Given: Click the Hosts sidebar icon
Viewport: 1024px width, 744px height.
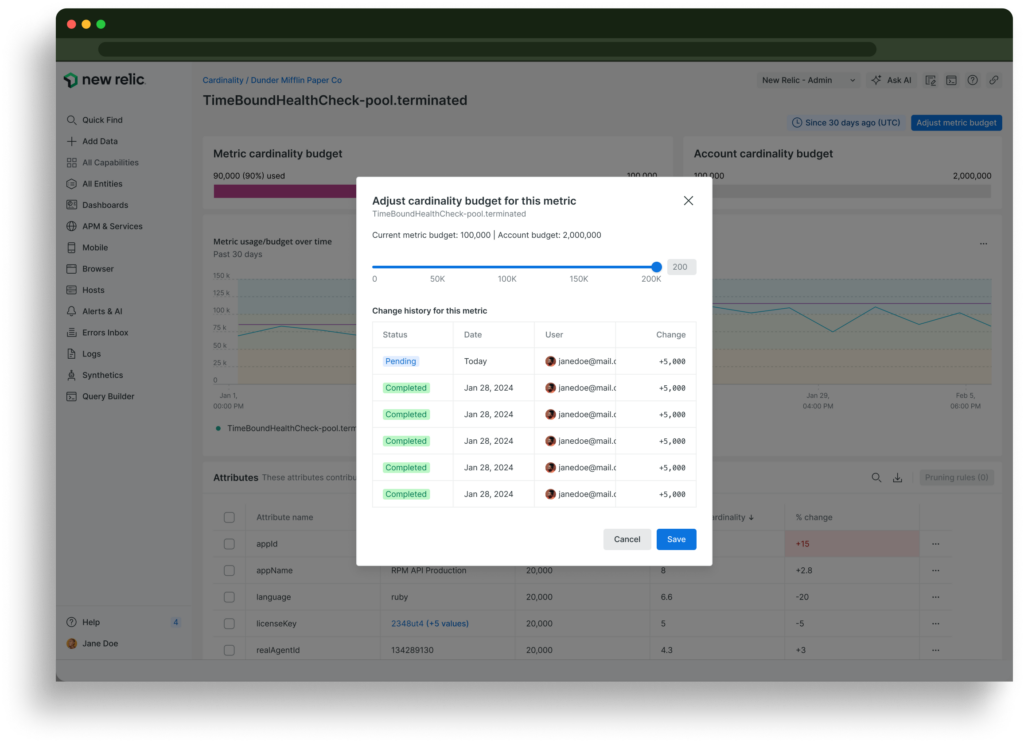Looking at the screenshot, I should tap(71, 290).
